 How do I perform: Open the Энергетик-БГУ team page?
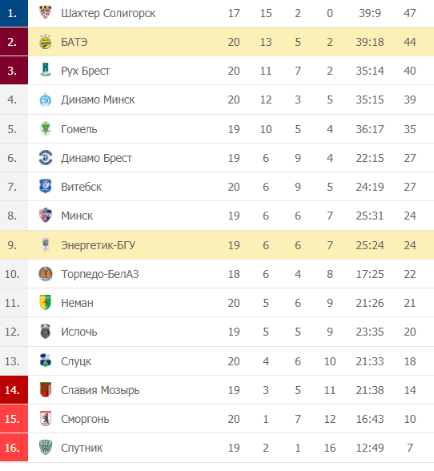pyautogui.click(x=98, y=245)
